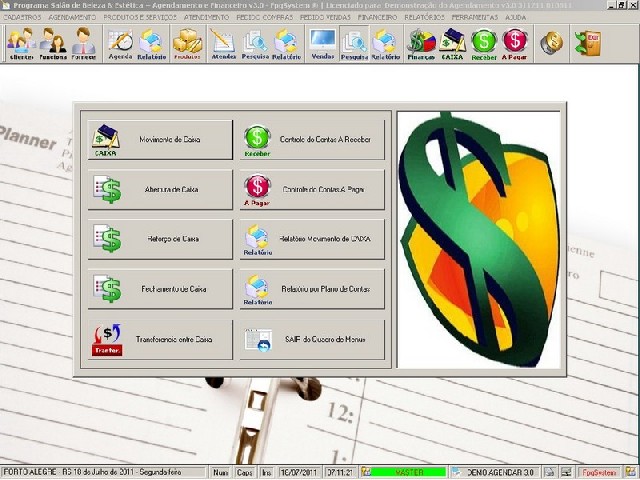The height and width of the screenshot is (480, 640).
Task: Click the 16/07/2011 date field
Action: [x=299, y=472]
